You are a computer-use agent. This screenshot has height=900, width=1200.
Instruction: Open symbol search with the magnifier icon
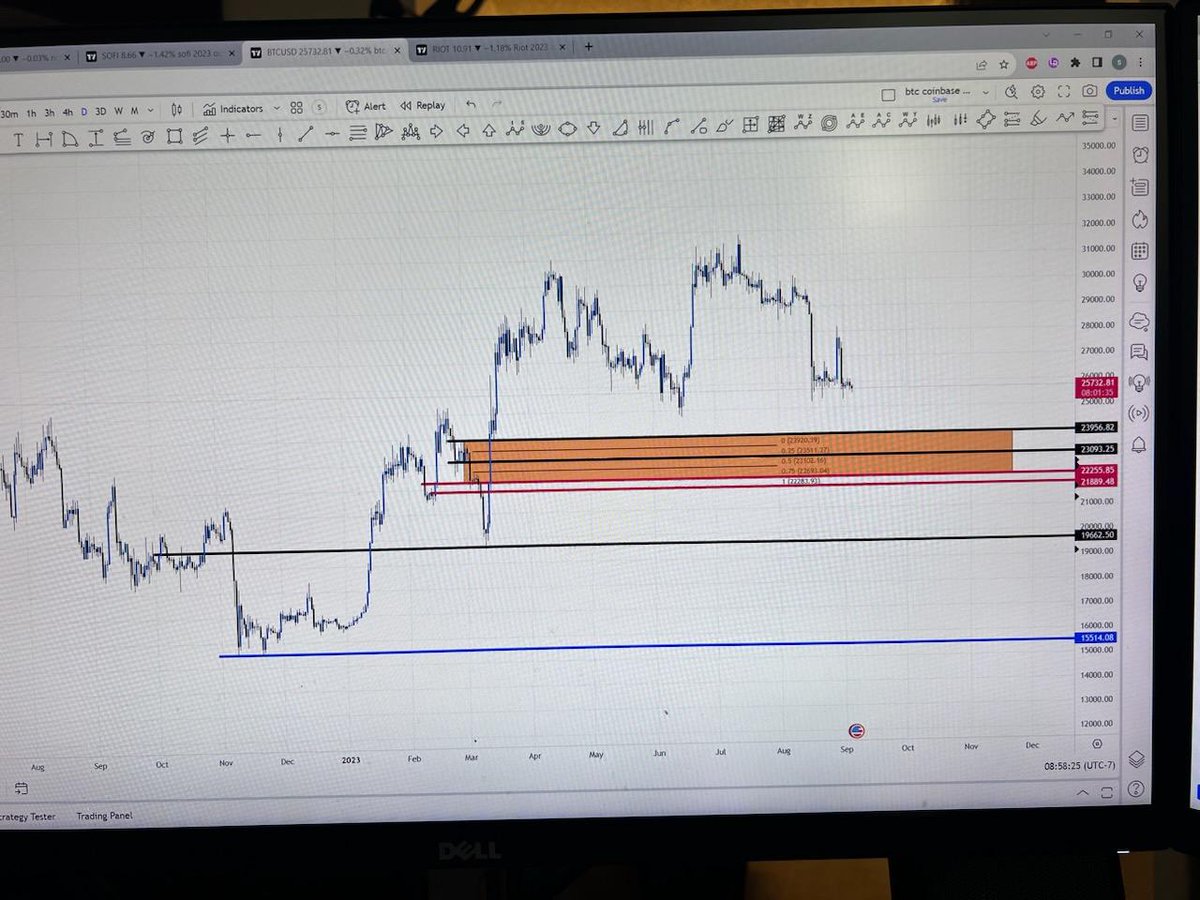(x=1012, y=91)
